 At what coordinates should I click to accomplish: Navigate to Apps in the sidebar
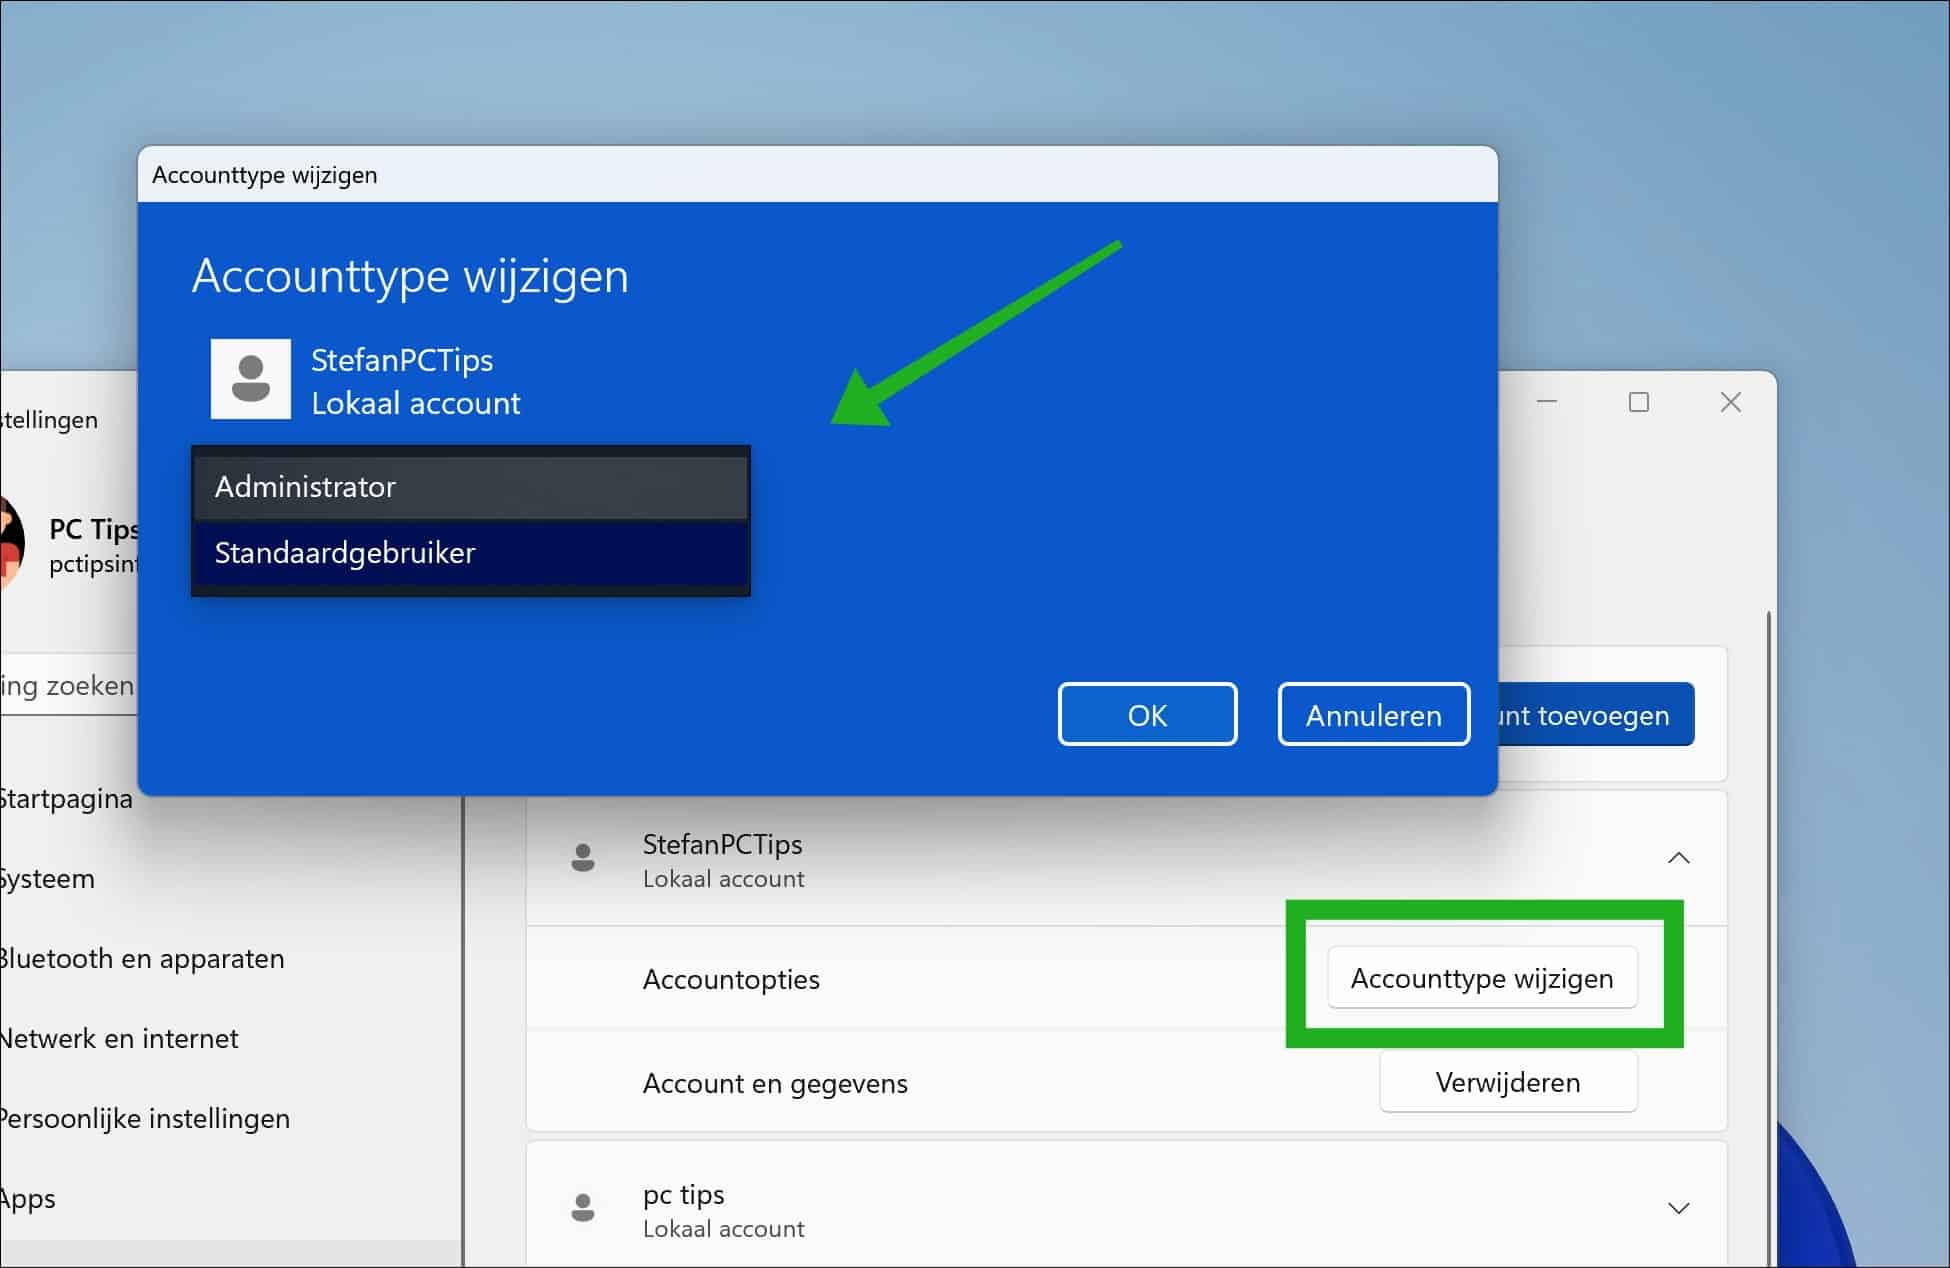[x=27, y=1198]
